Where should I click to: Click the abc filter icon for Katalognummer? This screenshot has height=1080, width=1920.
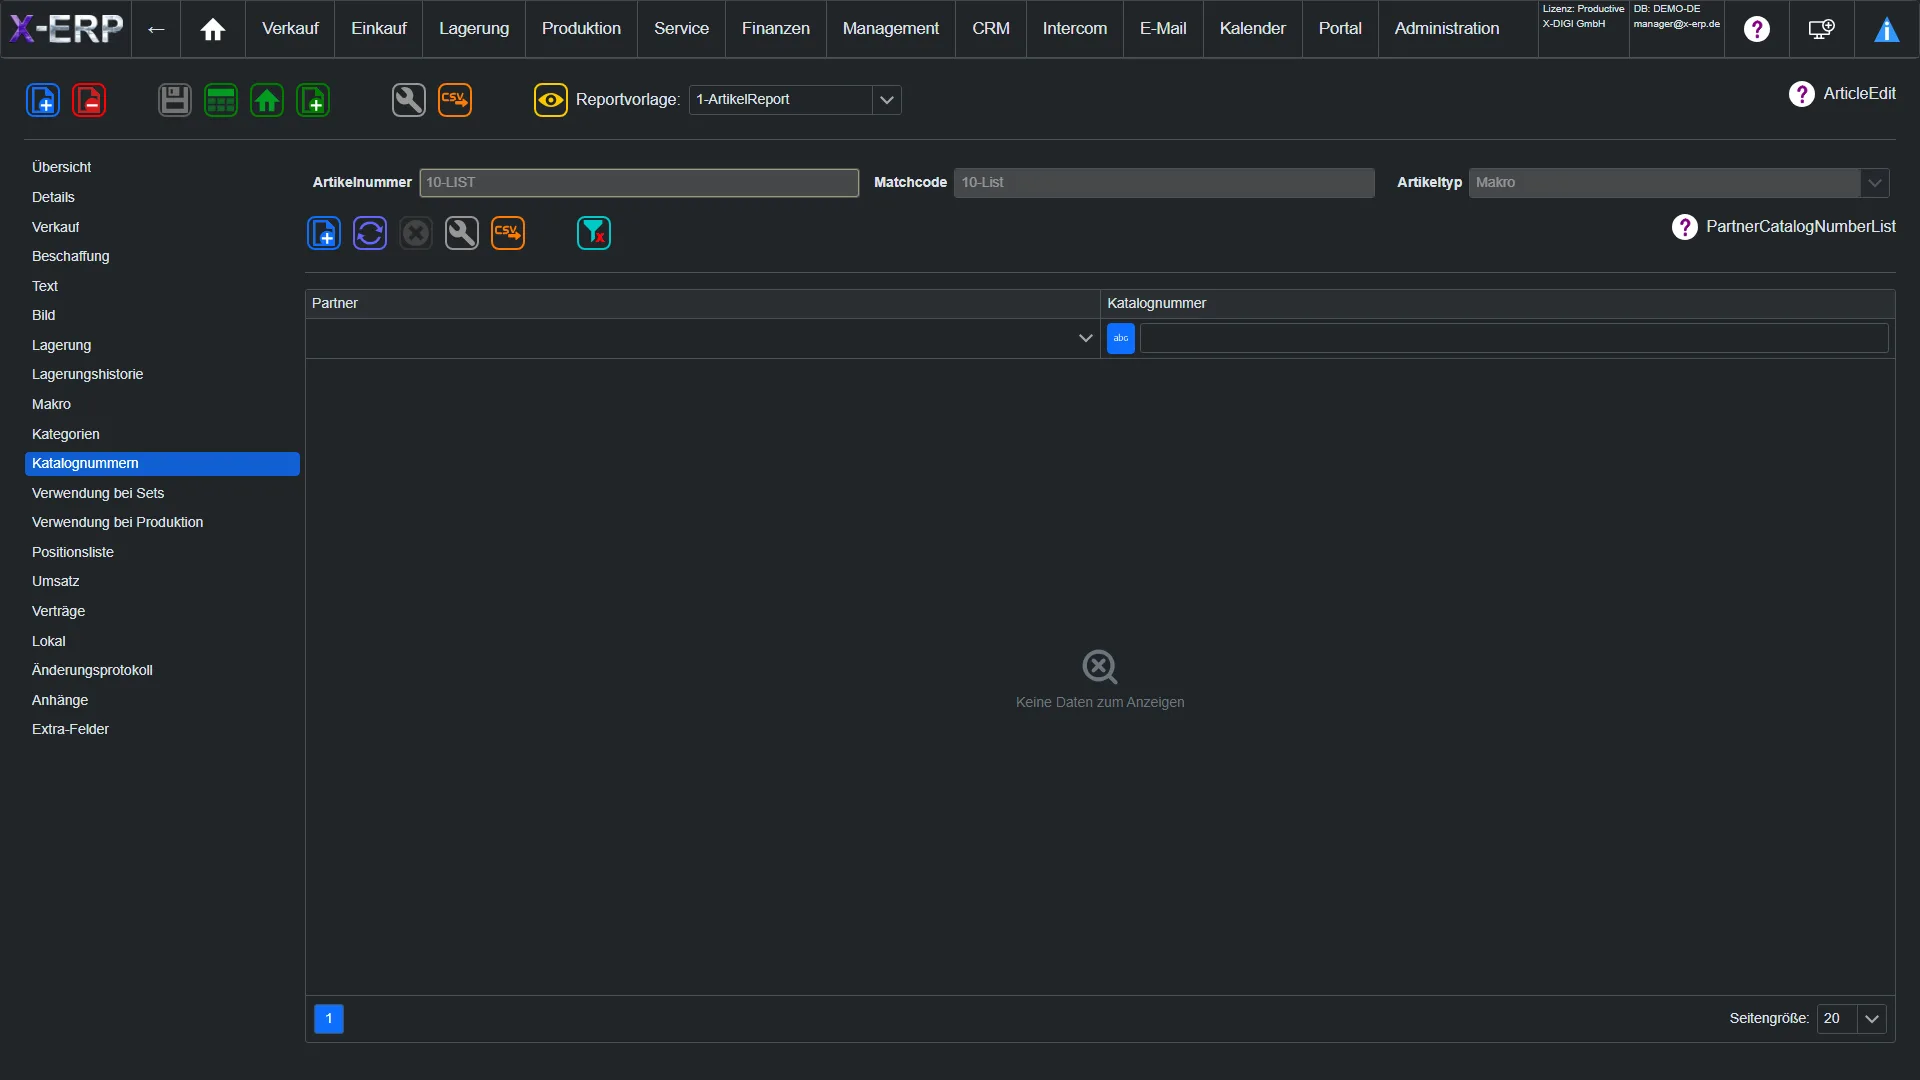[1121, 338]
